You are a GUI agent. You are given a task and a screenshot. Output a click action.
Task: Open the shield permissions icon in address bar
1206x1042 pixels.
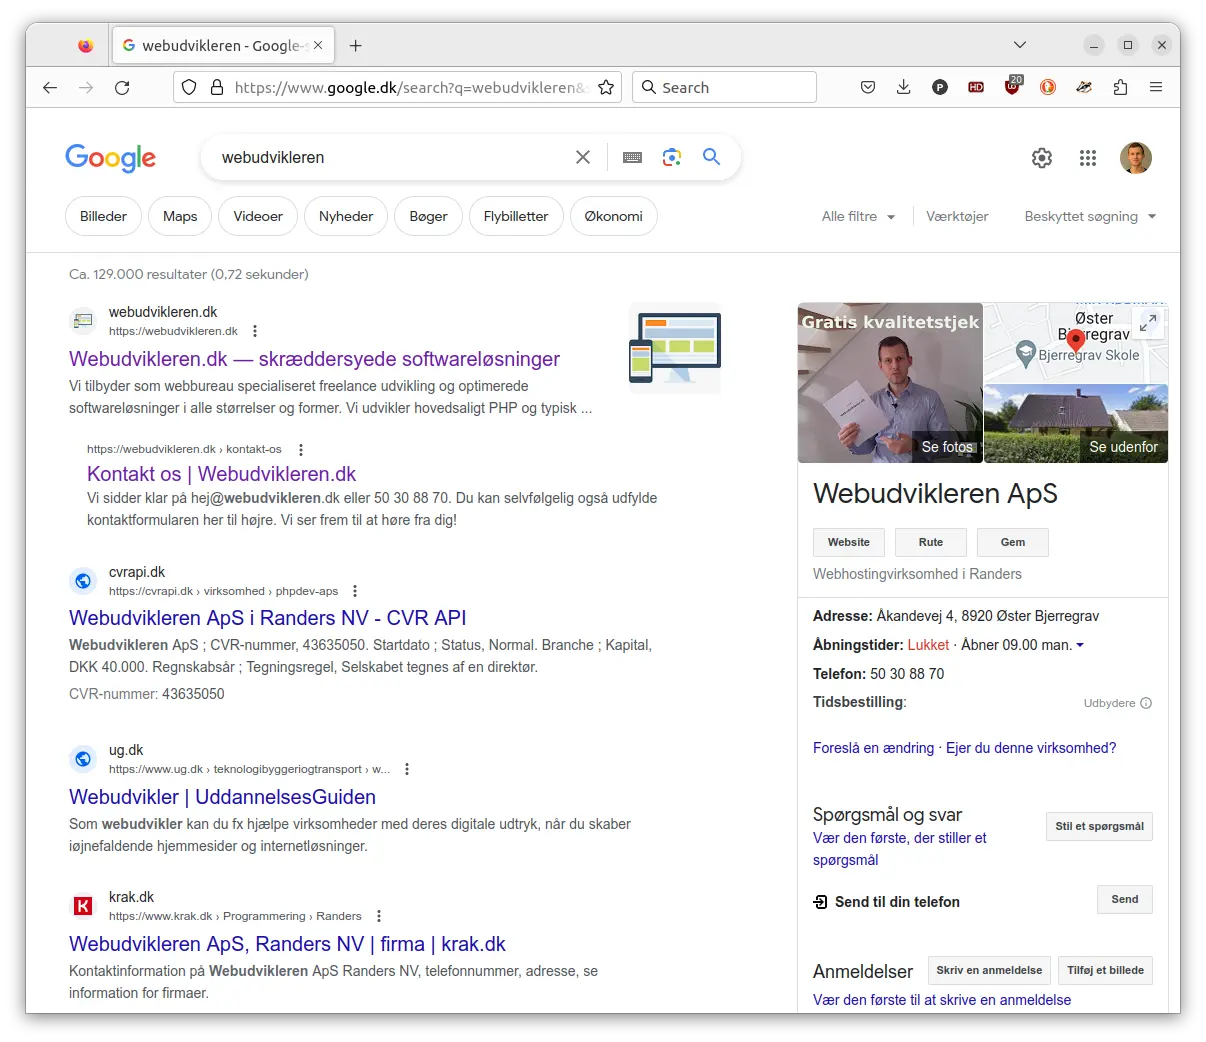click(189, 87)
